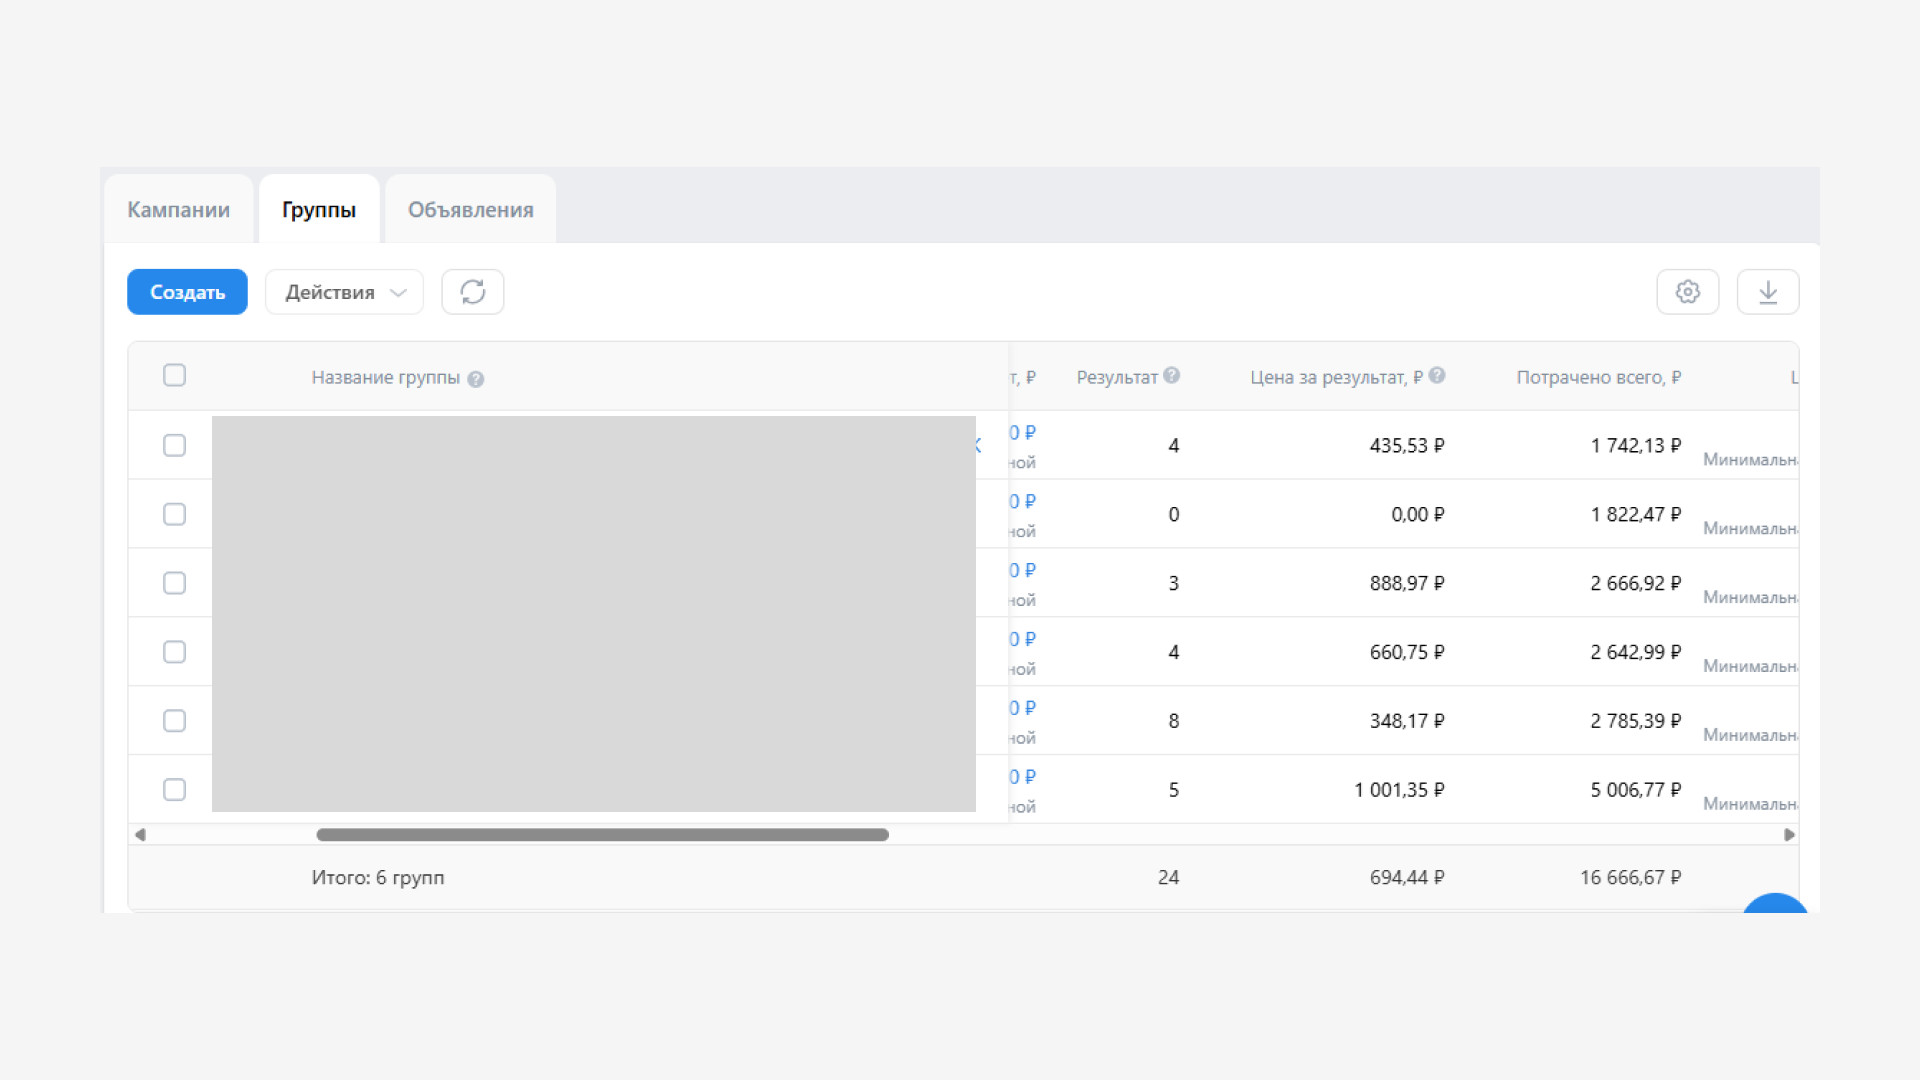Screen dimensions: 1920x1080
Task: Switch to the Кампании tab
Action: point(178,210)
